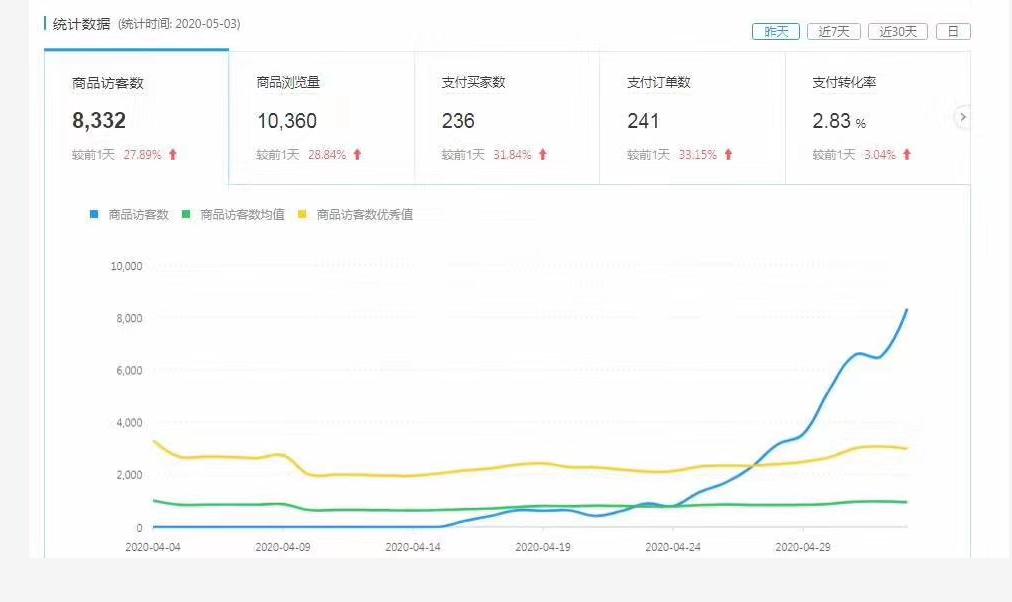Open the 日 custom date selector
This screenshot has height=602, width=1012.
tap(952, 31)
